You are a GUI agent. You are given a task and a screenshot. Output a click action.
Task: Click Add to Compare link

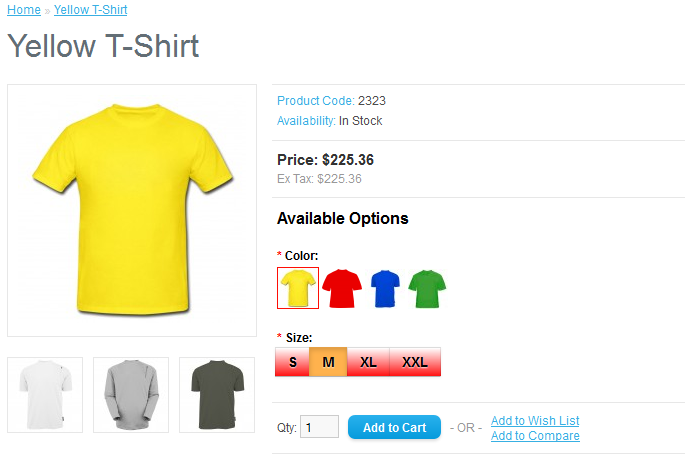(535, 436)
